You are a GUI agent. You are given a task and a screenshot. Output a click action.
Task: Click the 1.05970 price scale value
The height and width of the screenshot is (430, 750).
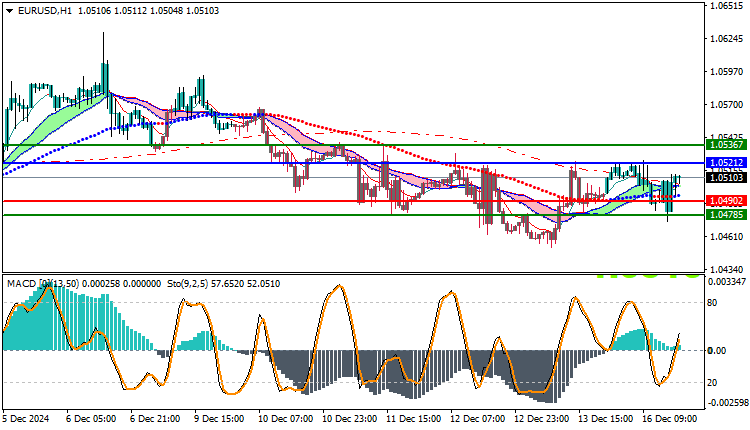pos(727,72)
